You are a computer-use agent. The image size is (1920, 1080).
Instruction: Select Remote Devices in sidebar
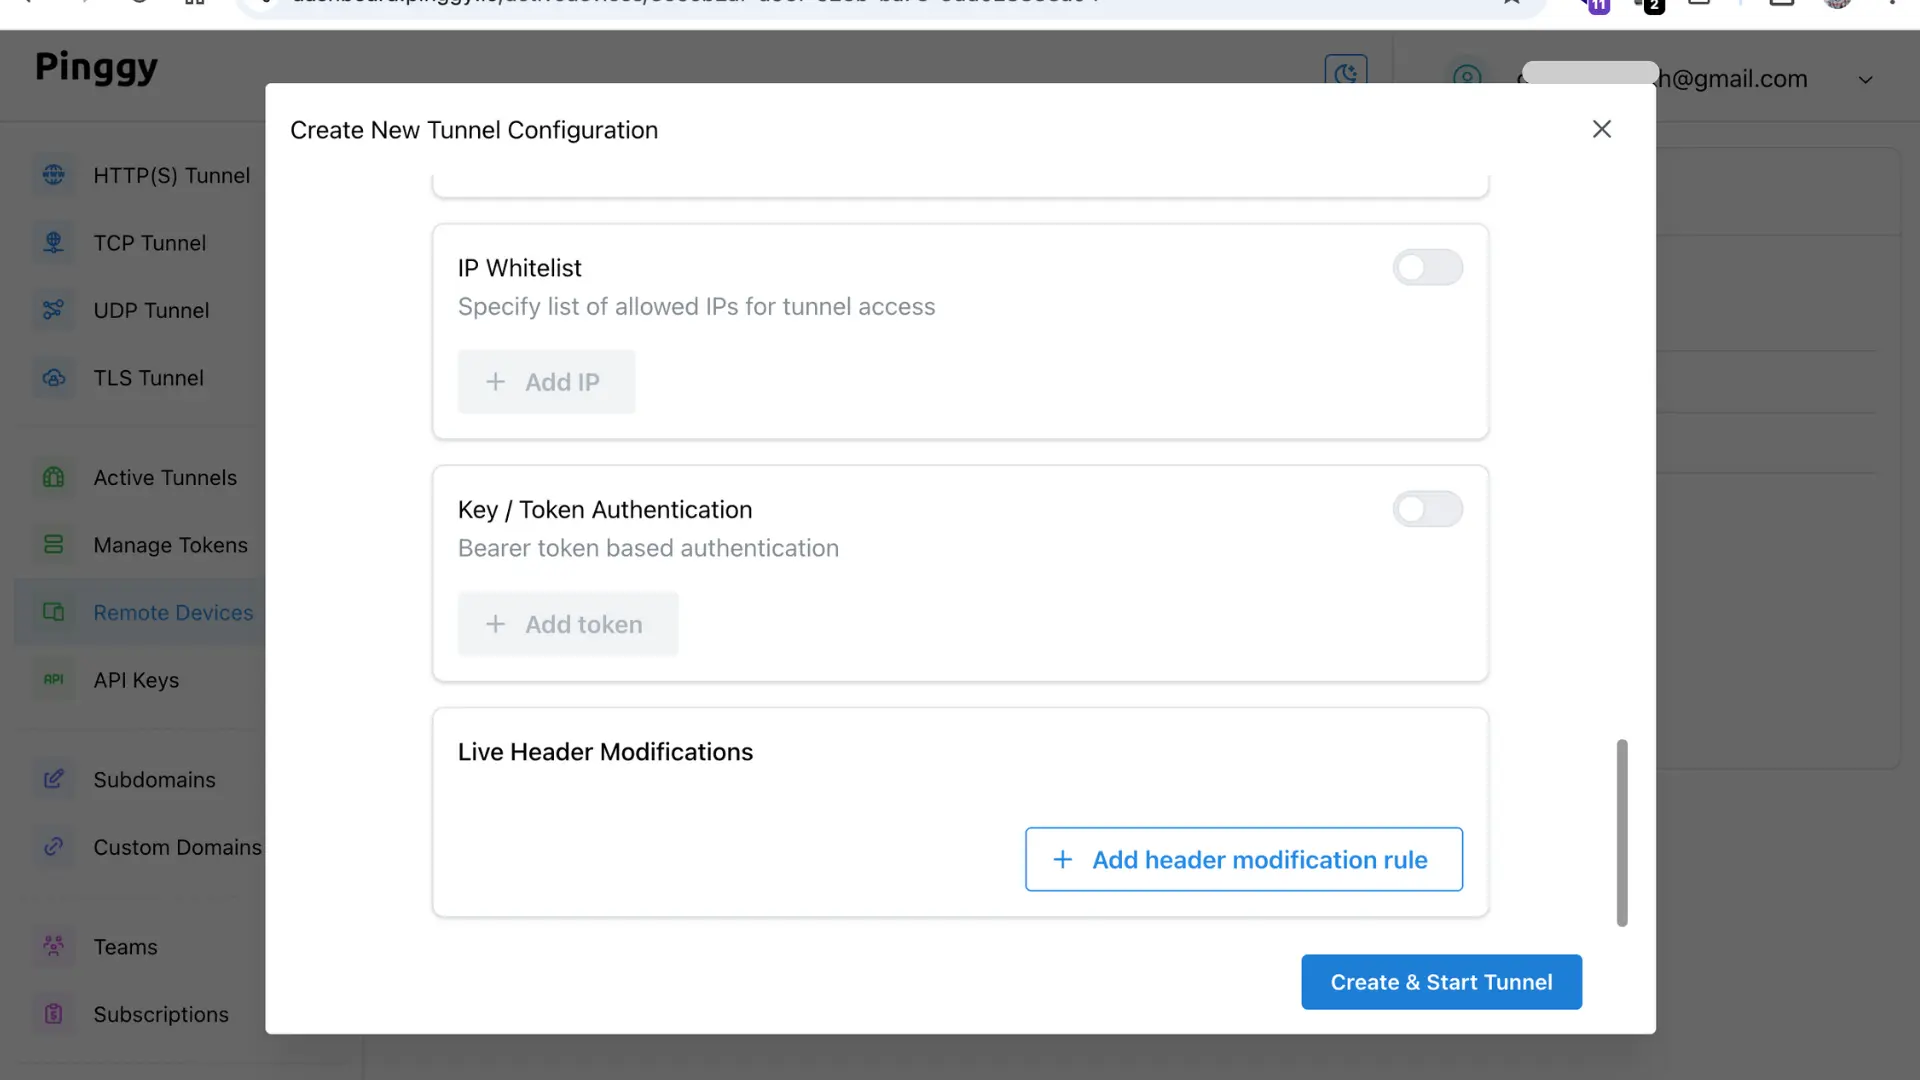tap(141, 612)
